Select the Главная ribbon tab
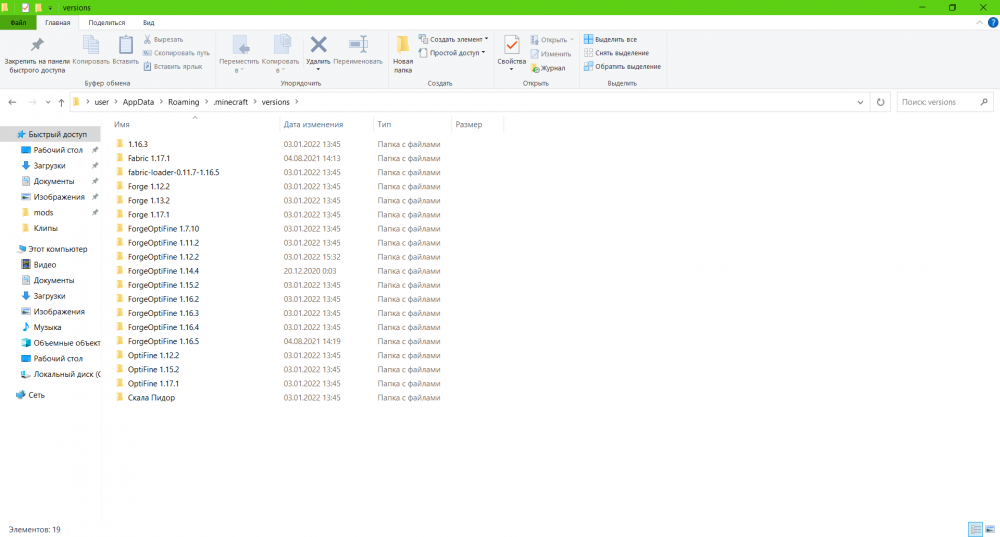Screen dimensions: 1000x537 tap(57, 22)
